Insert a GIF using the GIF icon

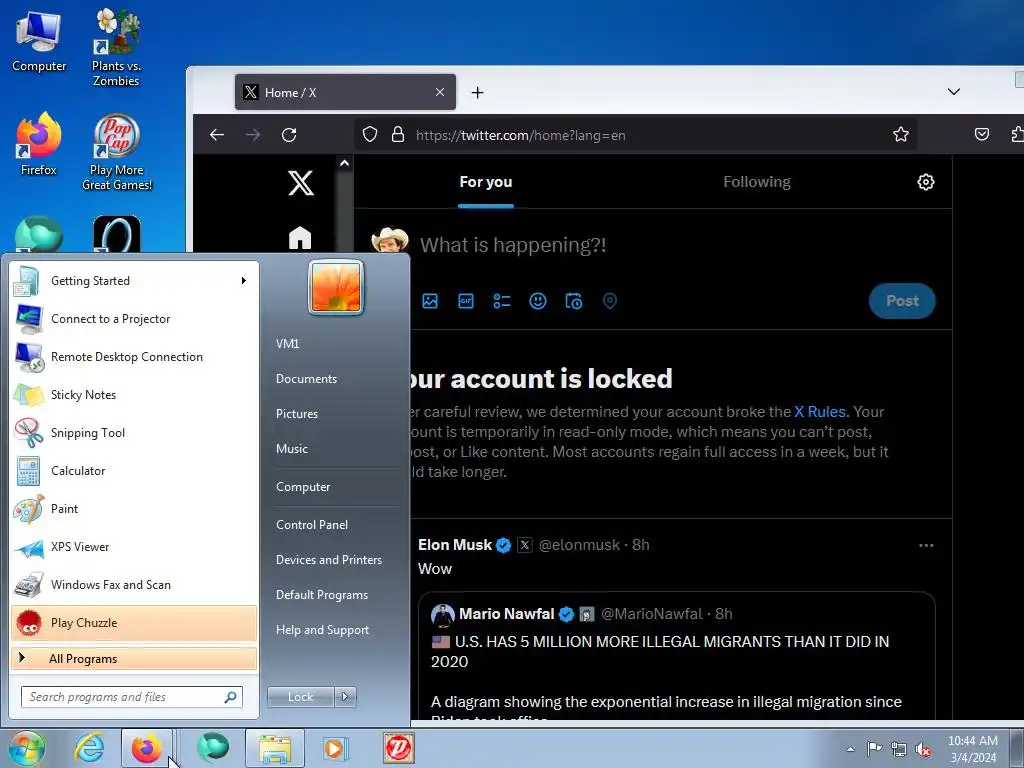pos(466,301)
